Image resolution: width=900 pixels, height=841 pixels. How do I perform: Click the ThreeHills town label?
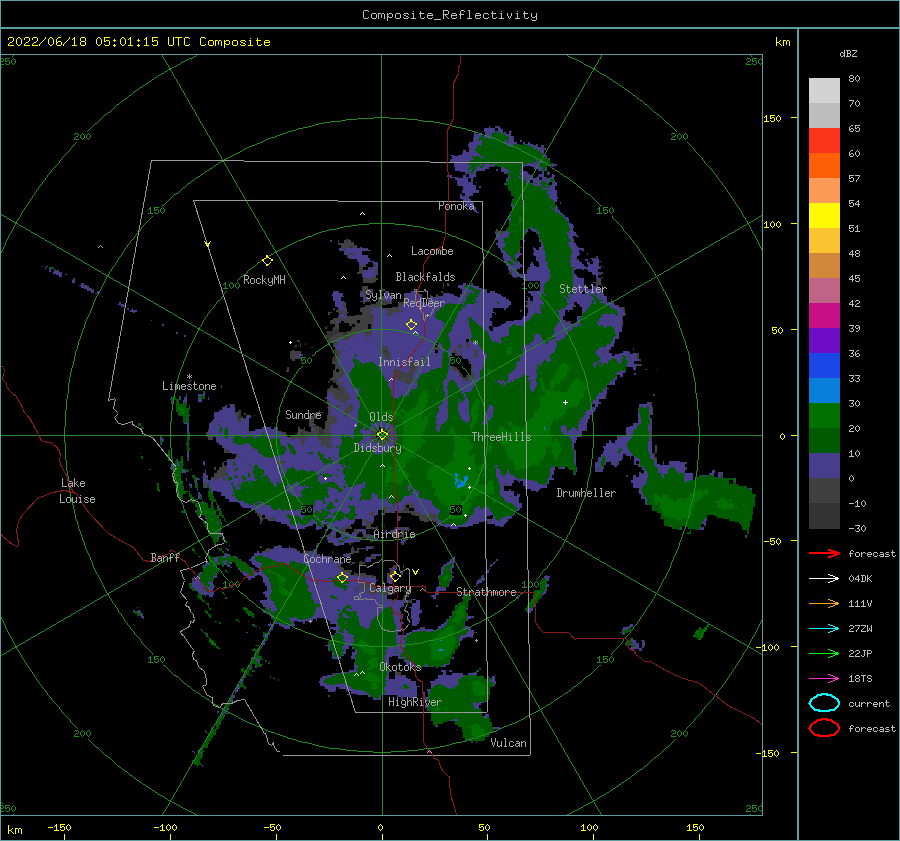click(x=501, y=437)
